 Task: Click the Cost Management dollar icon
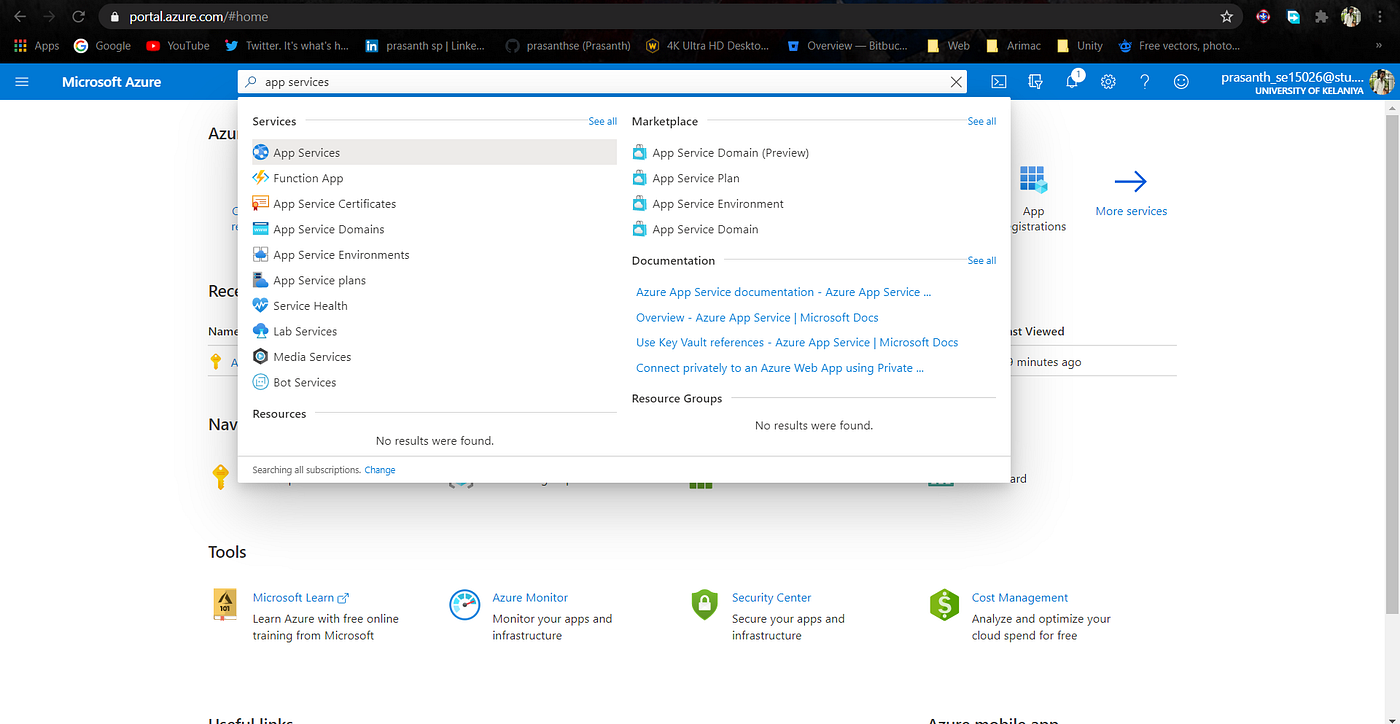[944, 604]
